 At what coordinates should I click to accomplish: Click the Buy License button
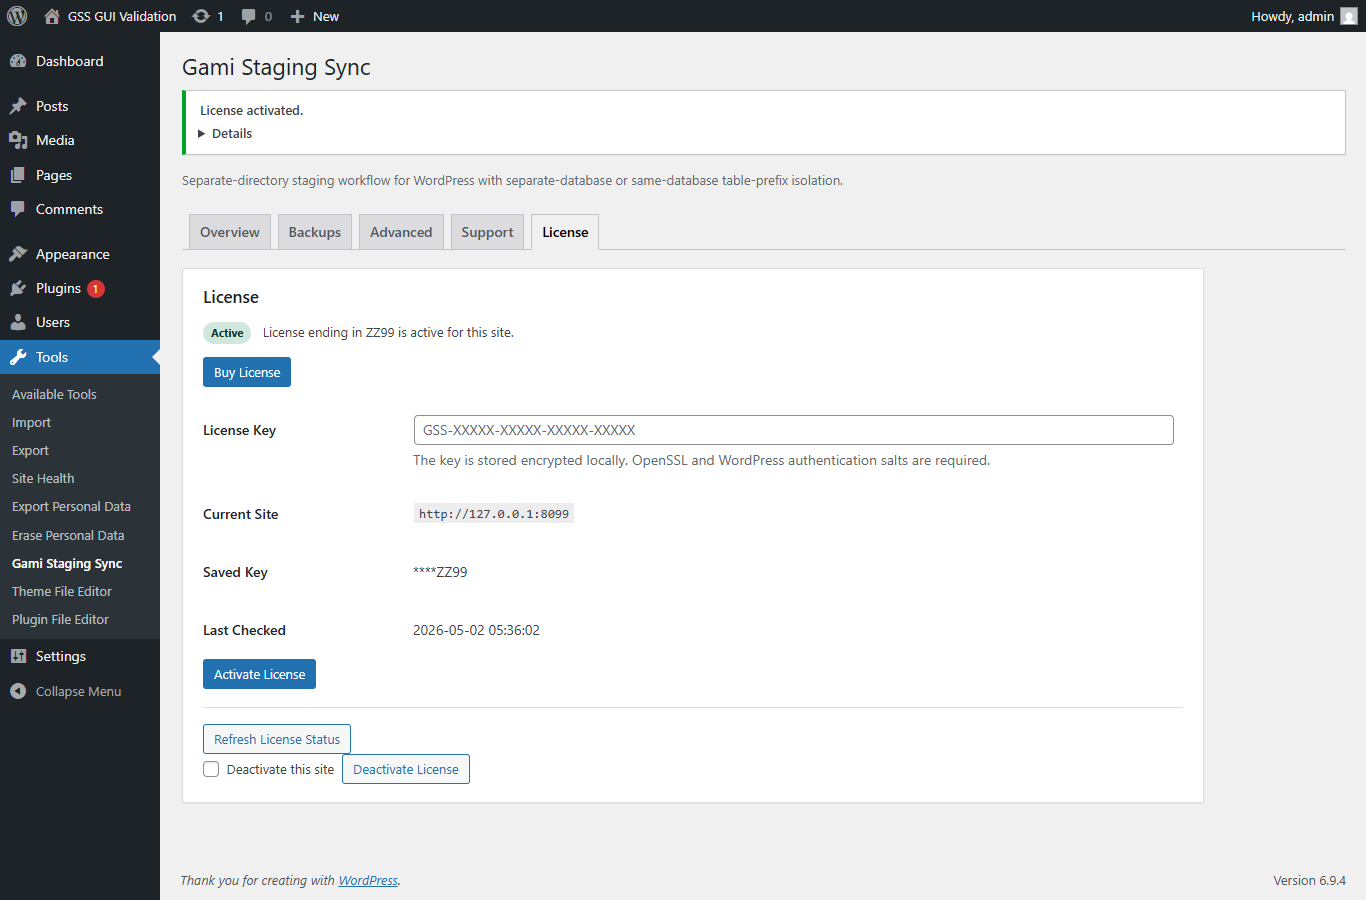tap(247, 372)
